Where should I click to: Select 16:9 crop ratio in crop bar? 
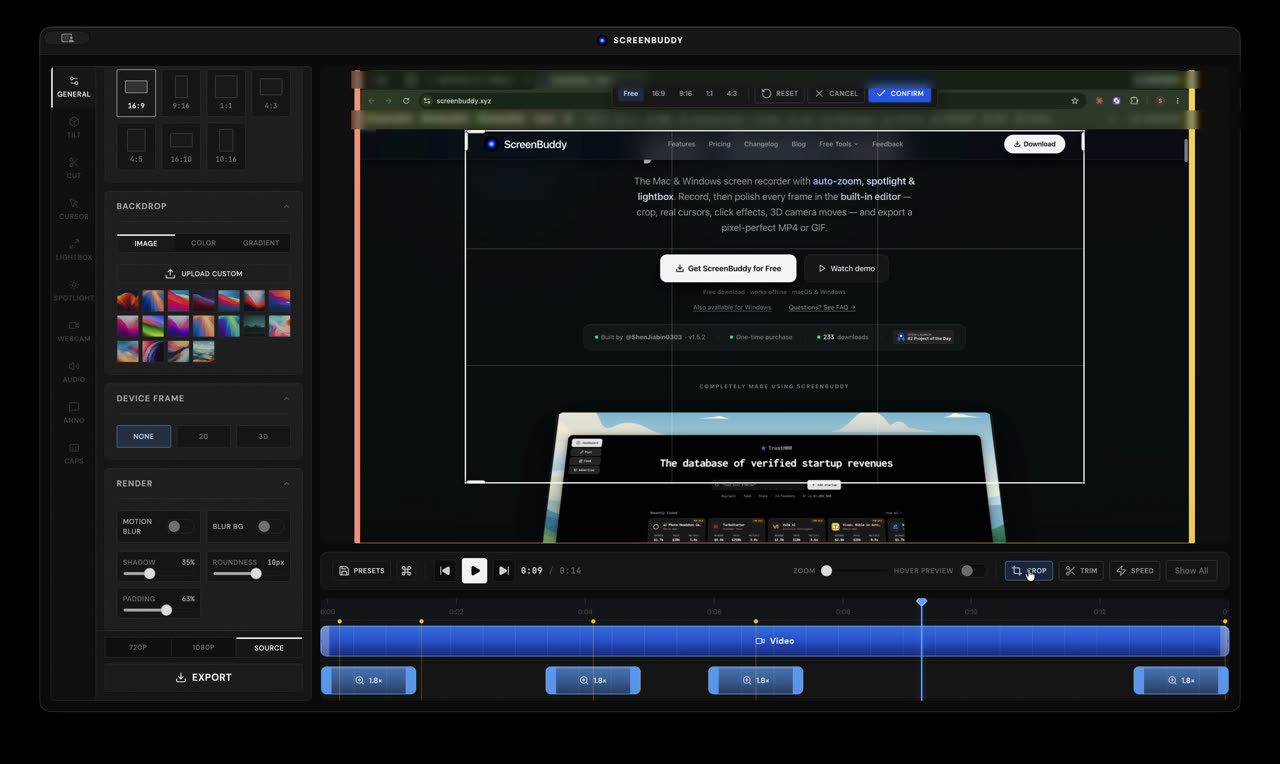[658, 93]
